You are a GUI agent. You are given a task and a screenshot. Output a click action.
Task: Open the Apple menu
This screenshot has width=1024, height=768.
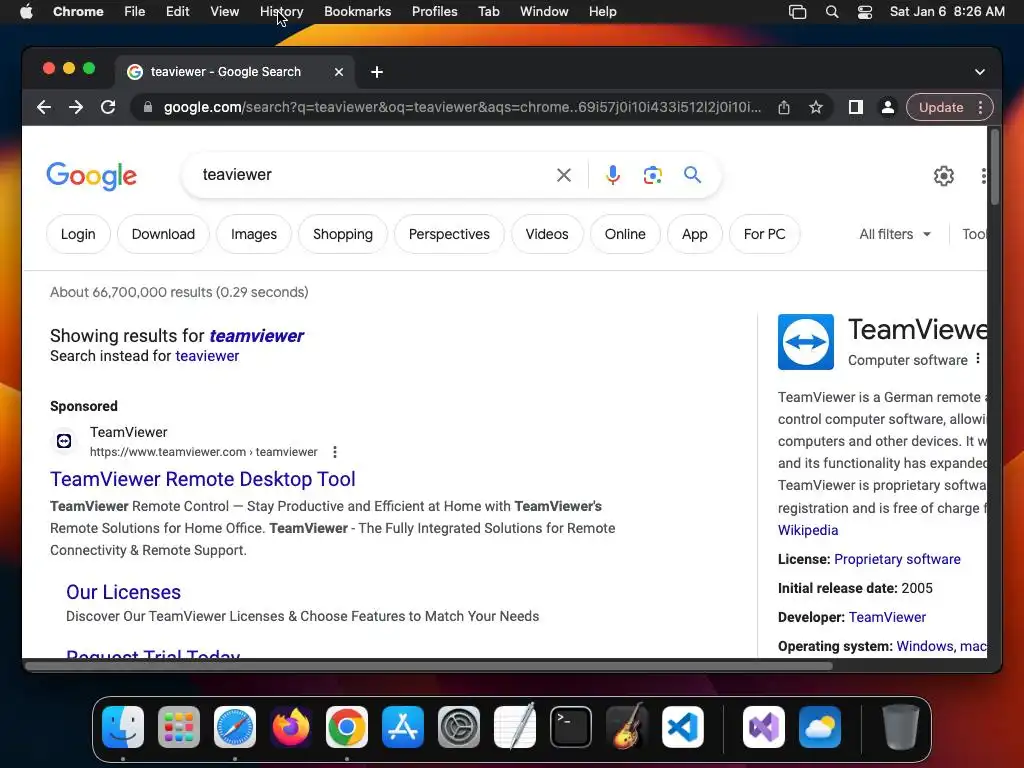click(x=26, y=11)
